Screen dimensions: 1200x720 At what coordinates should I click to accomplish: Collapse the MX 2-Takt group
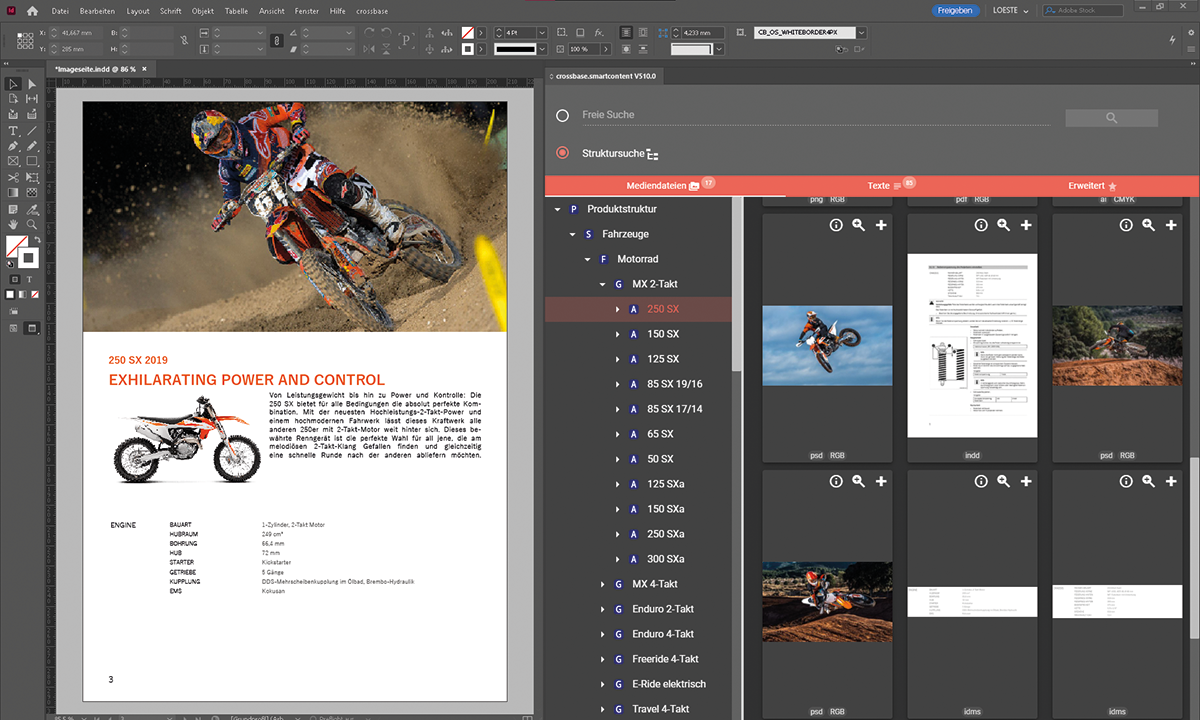[x=603, y=285]
